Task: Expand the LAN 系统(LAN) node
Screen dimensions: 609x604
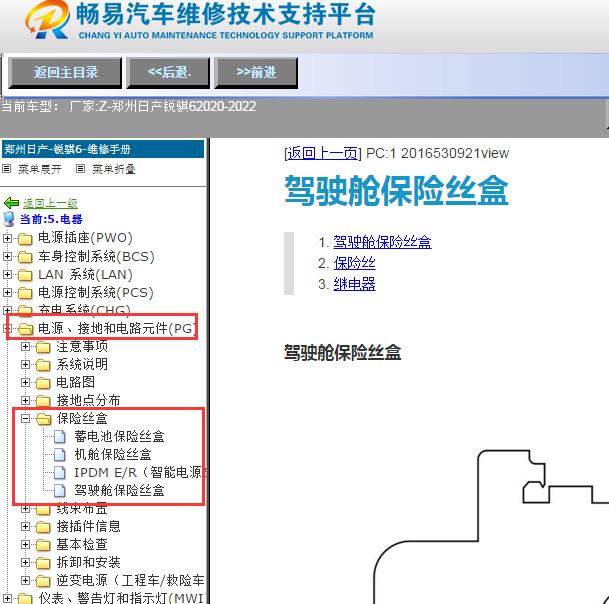Action: pyautogui.click(x=7, y=275)
